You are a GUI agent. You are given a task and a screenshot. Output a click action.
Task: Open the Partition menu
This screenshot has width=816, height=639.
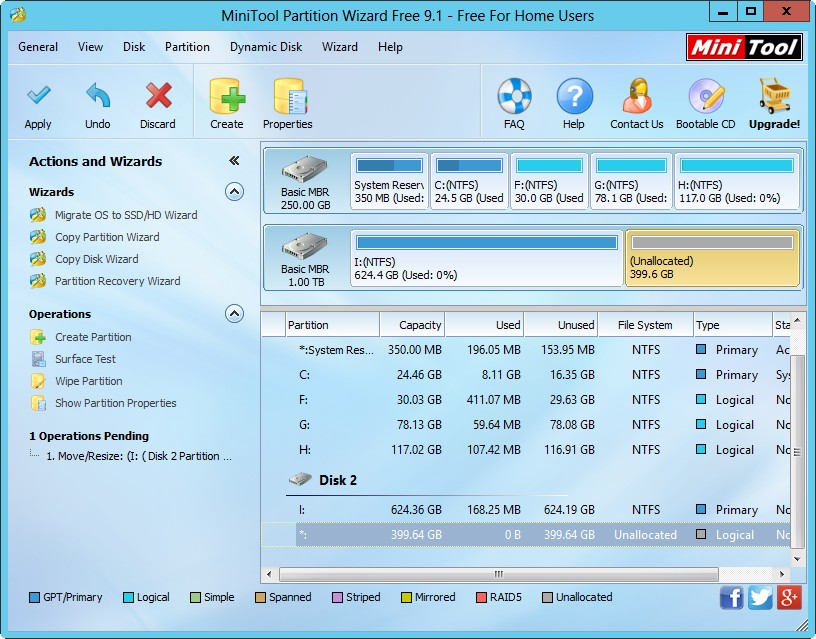click(x=187, y=47)
